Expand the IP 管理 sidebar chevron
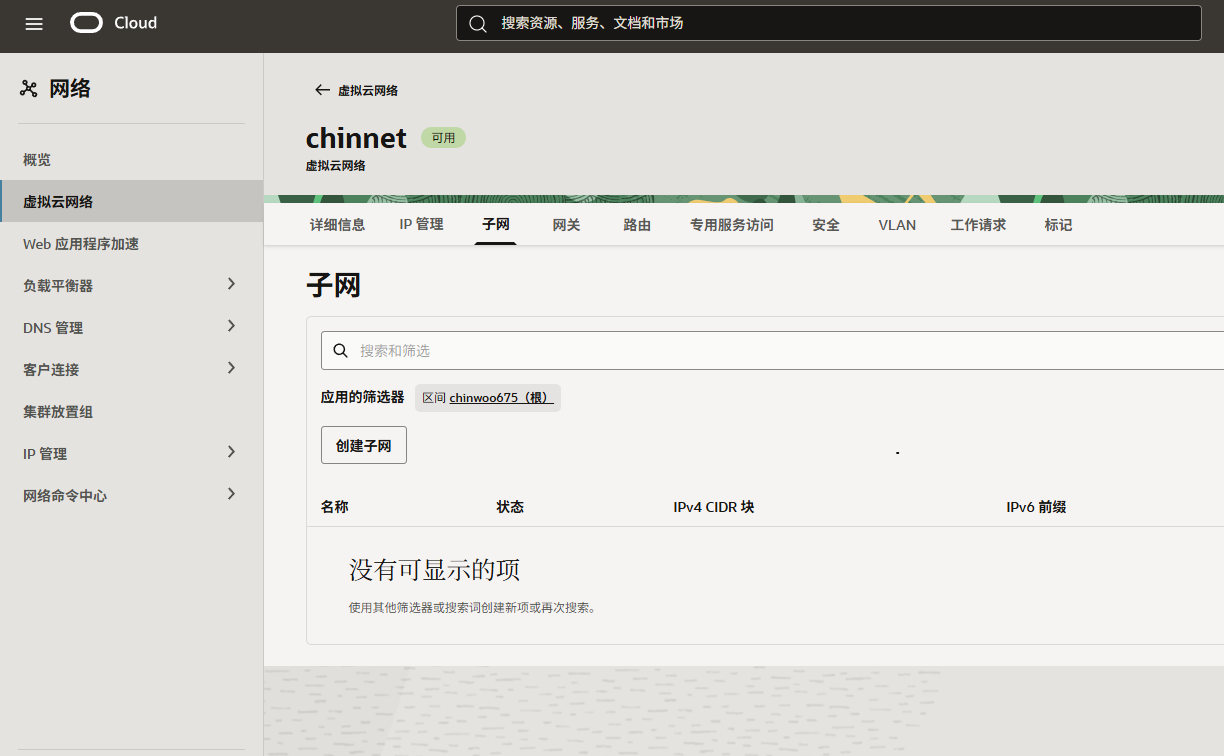 tap(231, 452)
